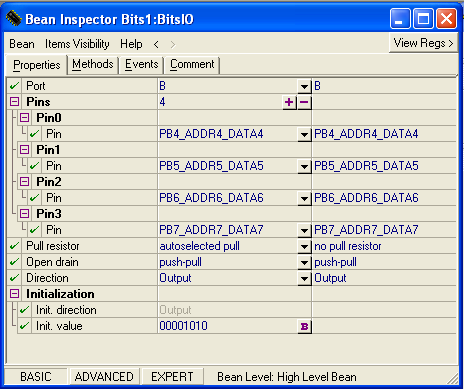
Task: Click the Pull resistor label
Action: coord(53,246)
